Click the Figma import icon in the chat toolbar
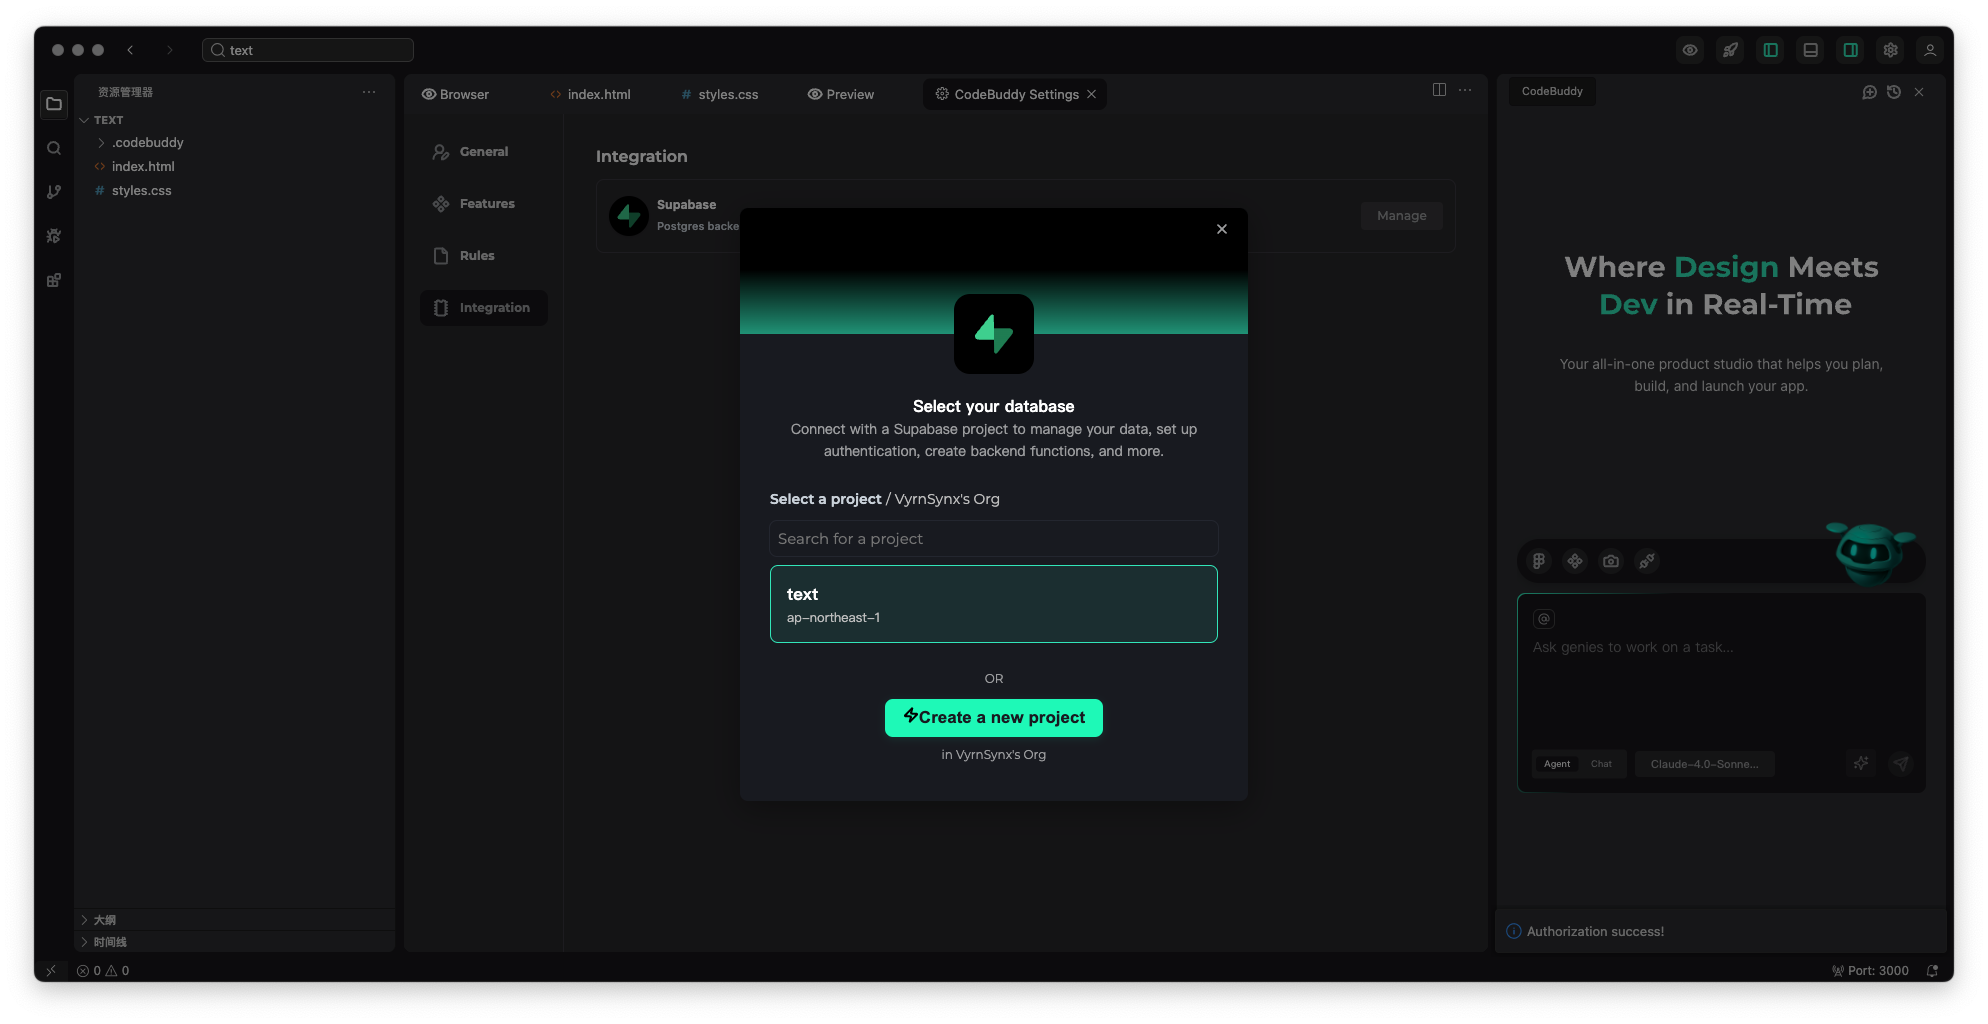1988x1024 pixels. 1539,561
